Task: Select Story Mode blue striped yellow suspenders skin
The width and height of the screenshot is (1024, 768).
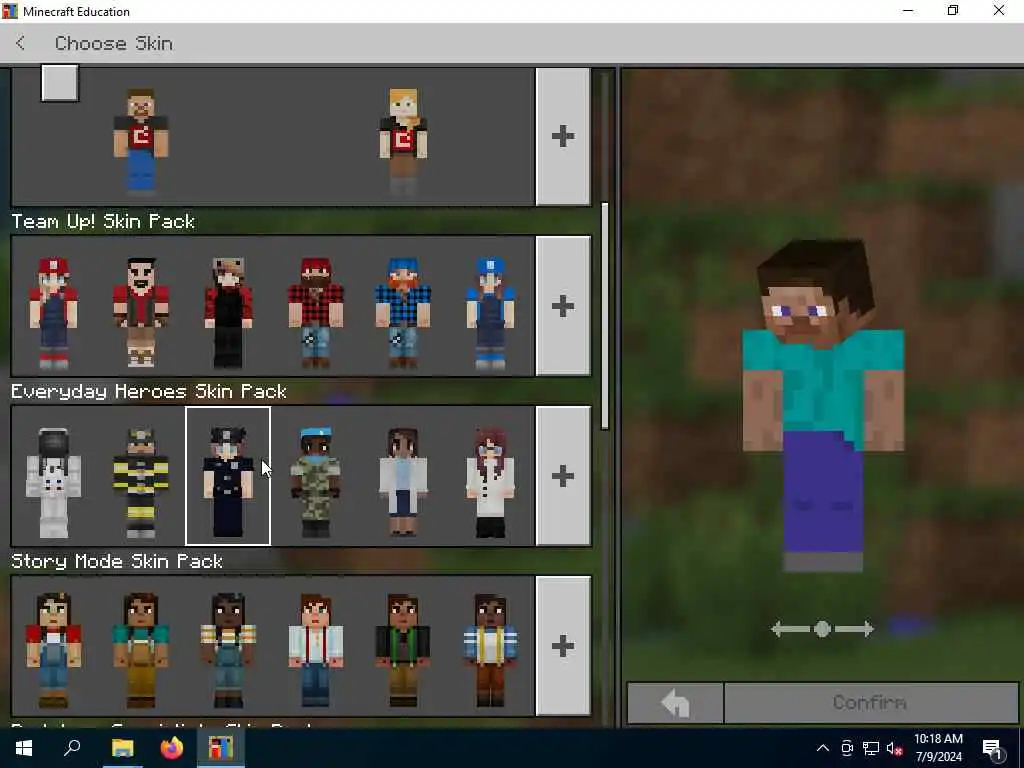Action: pyautogui.click(x=490, y=650)
